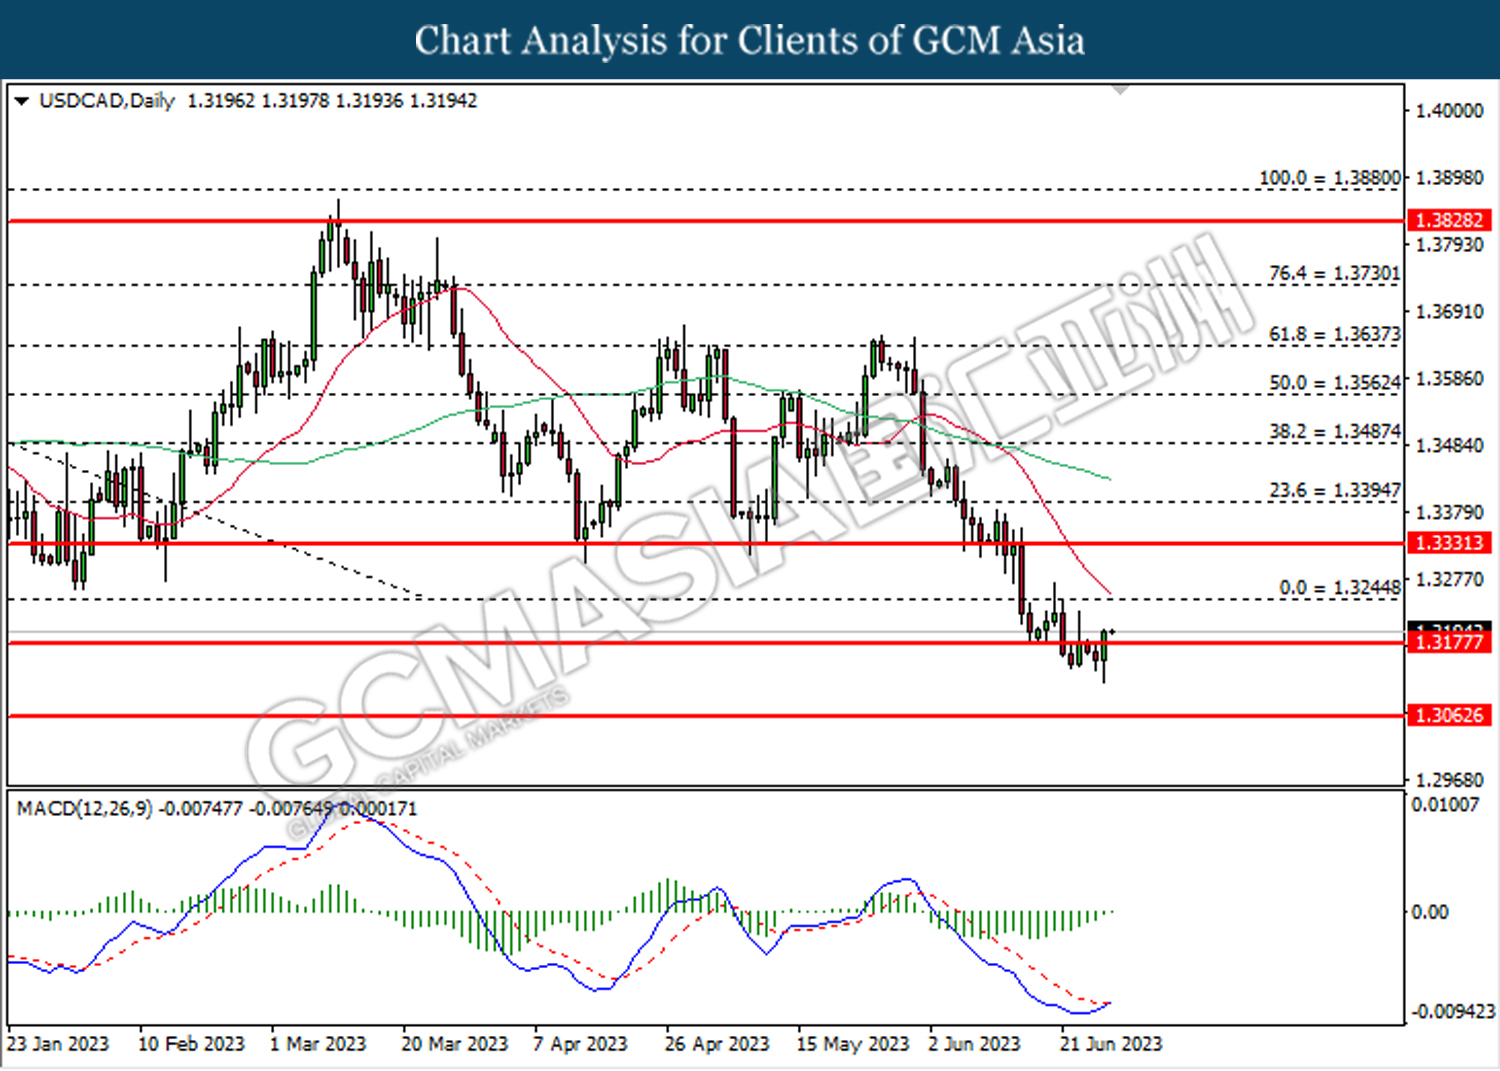This screenshot has width=1500, height=1071.
Task: Click the Chart Analysis for Clients title
Action: tap(750, 40)
